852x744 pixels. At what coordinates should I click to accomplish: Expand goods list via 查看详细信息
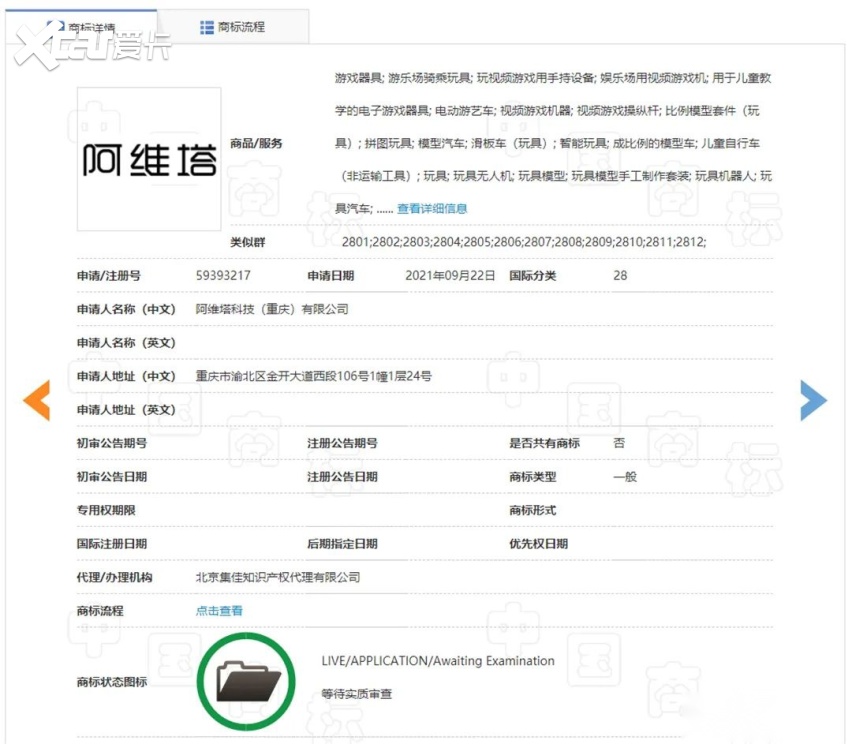coord(432,209)
